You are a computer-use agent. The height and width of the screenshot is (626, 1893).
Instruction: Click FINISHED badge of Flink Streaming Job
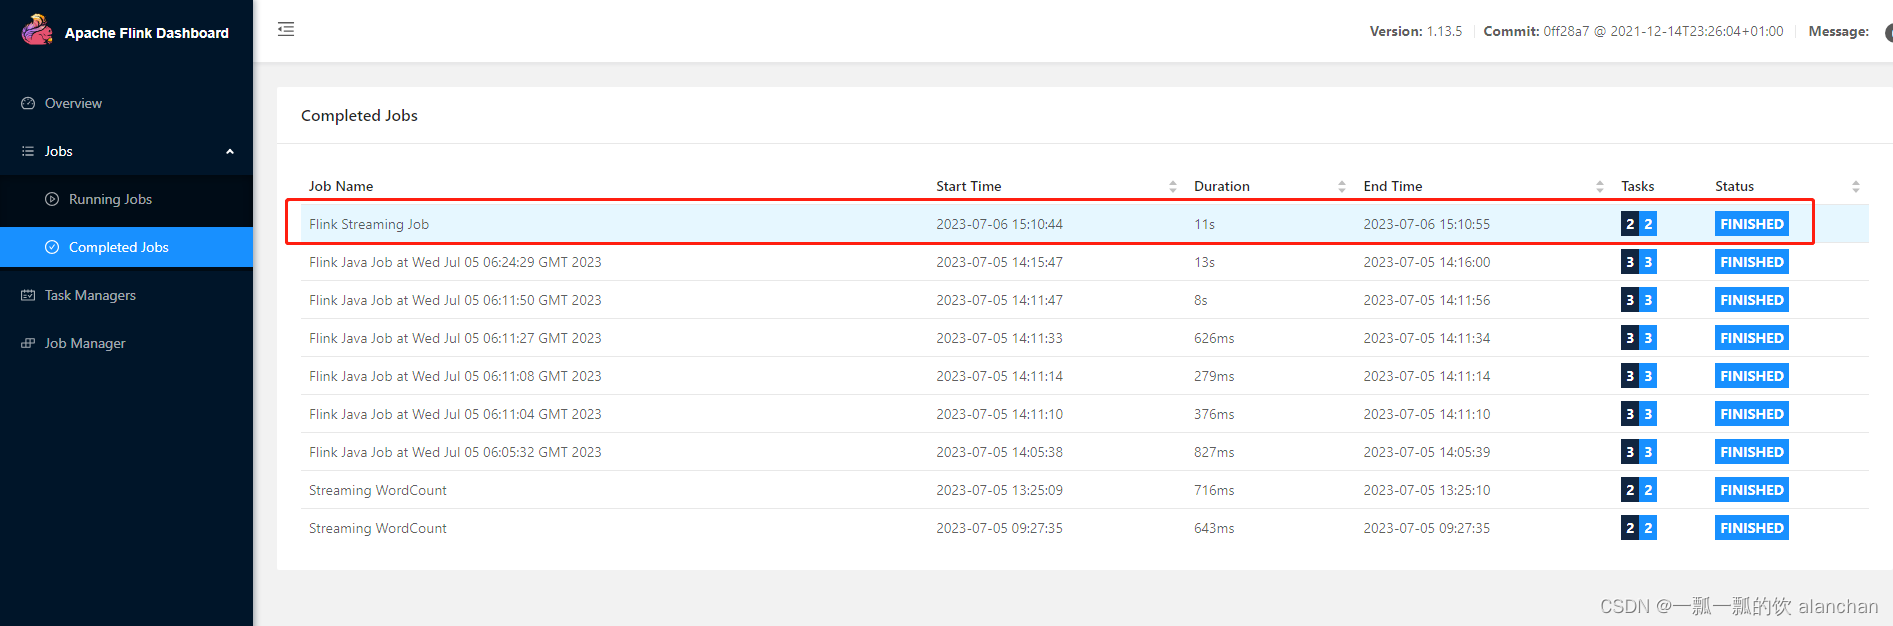click(x=1751, y=224)
